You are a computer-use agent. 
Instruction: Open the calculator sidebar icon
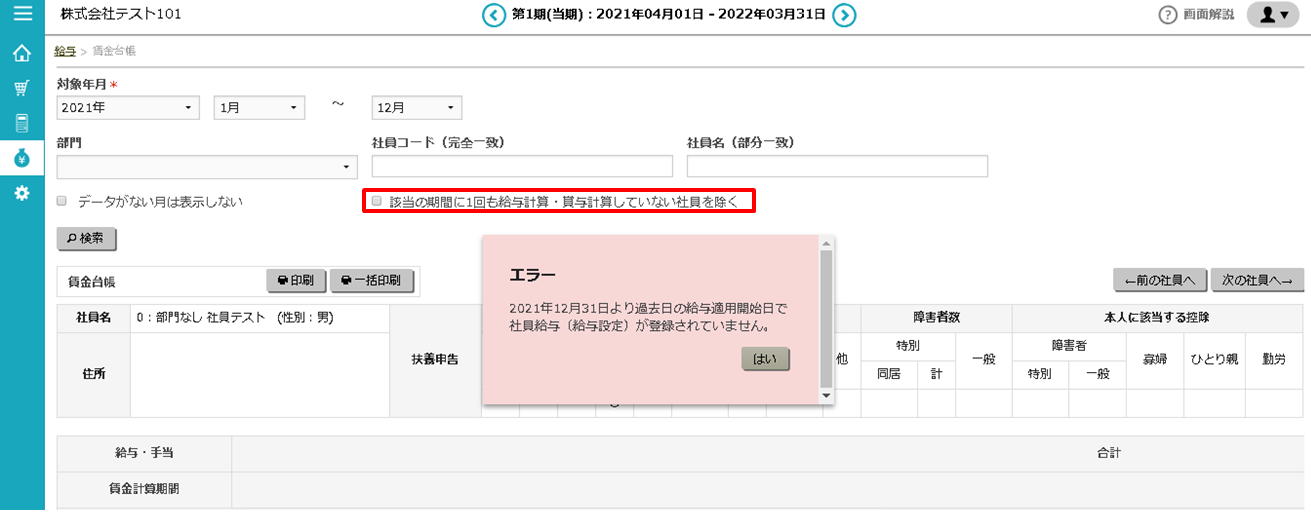pos(22,123)
